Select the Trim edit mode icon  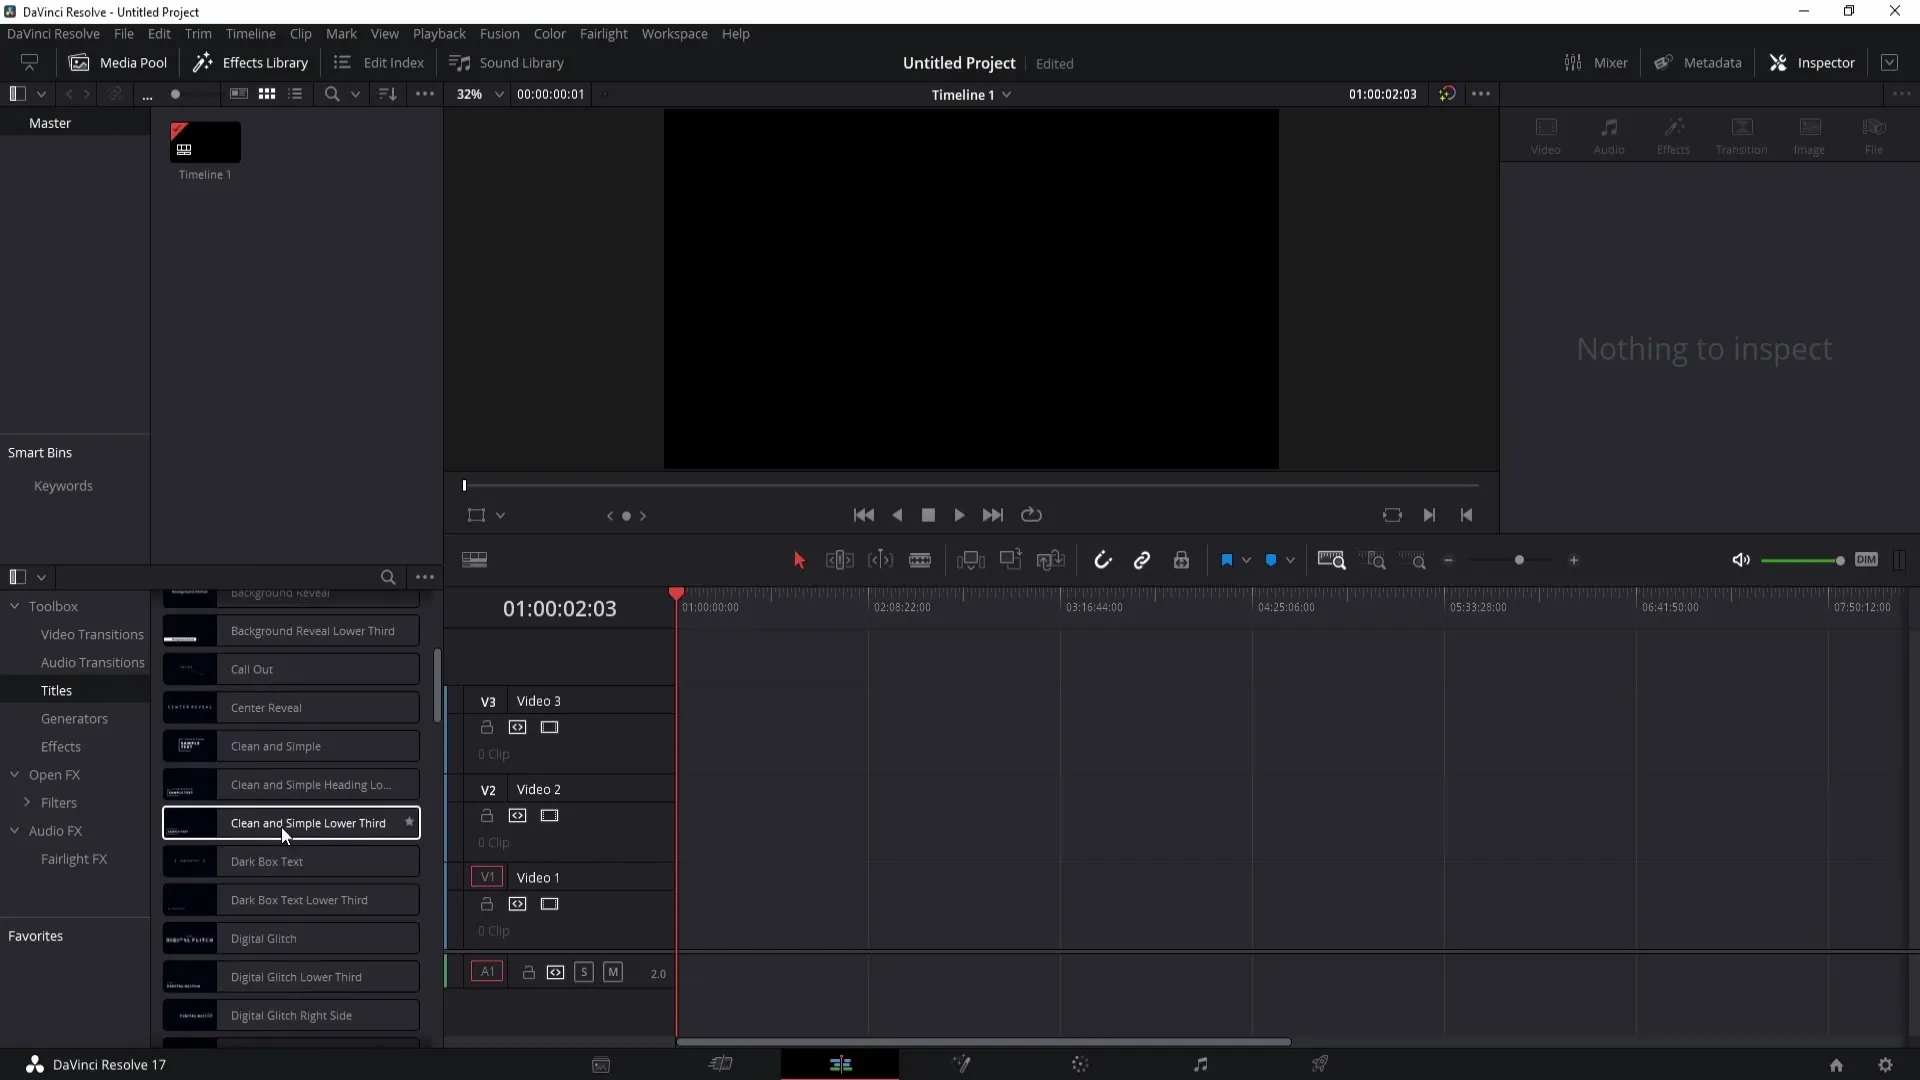[x=840, y=560]
